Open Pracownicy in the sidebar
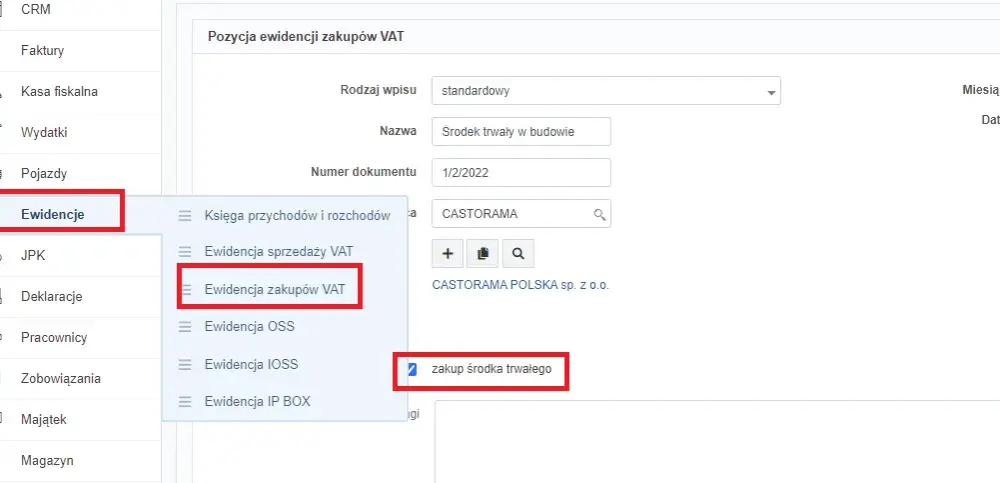Screen dimensions: 1000x483 click(54, 338)
